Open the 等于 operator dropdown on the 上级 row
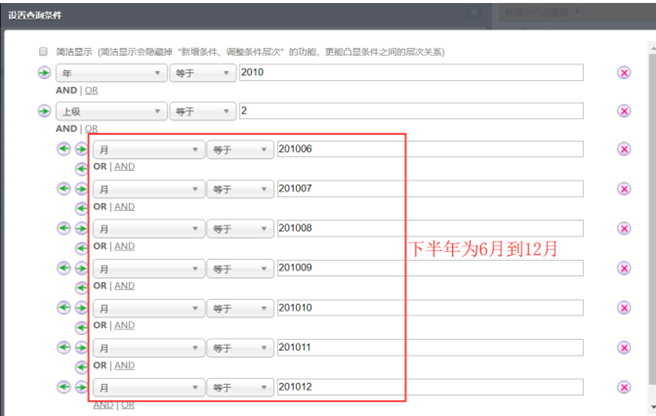Screen dimensions: 656x416 click(x=202, y=111)
